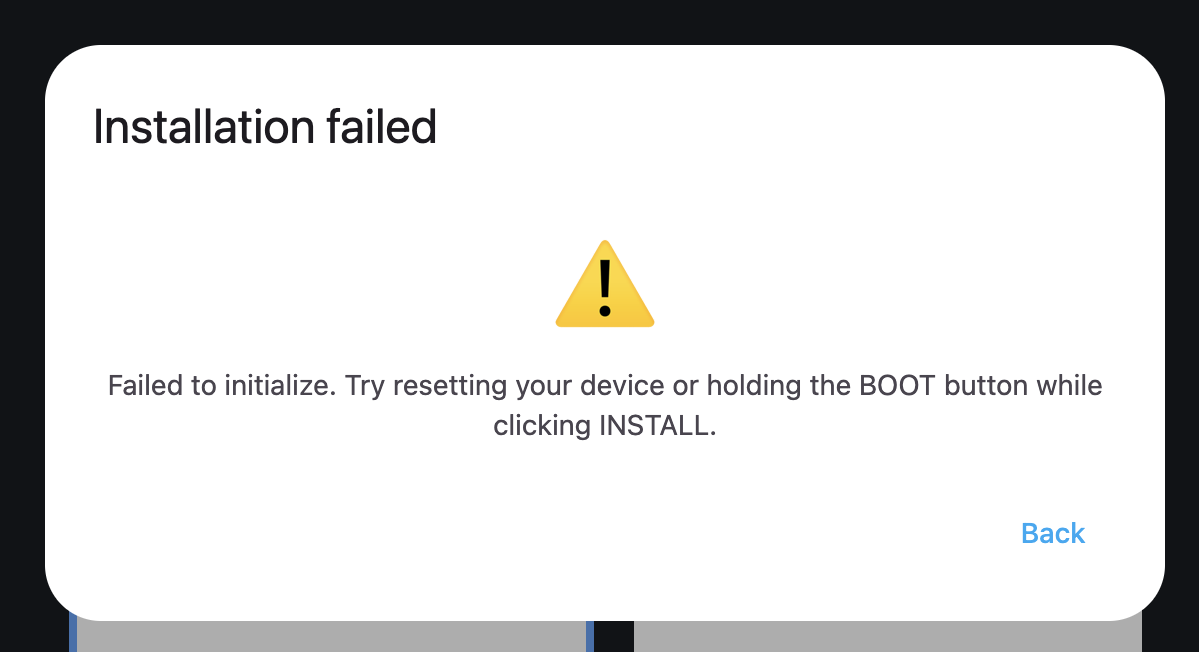Screen dimensions: 1199x652
Task: Click the gray panel below dialog's right side
Action: click(x=887, y=636)
